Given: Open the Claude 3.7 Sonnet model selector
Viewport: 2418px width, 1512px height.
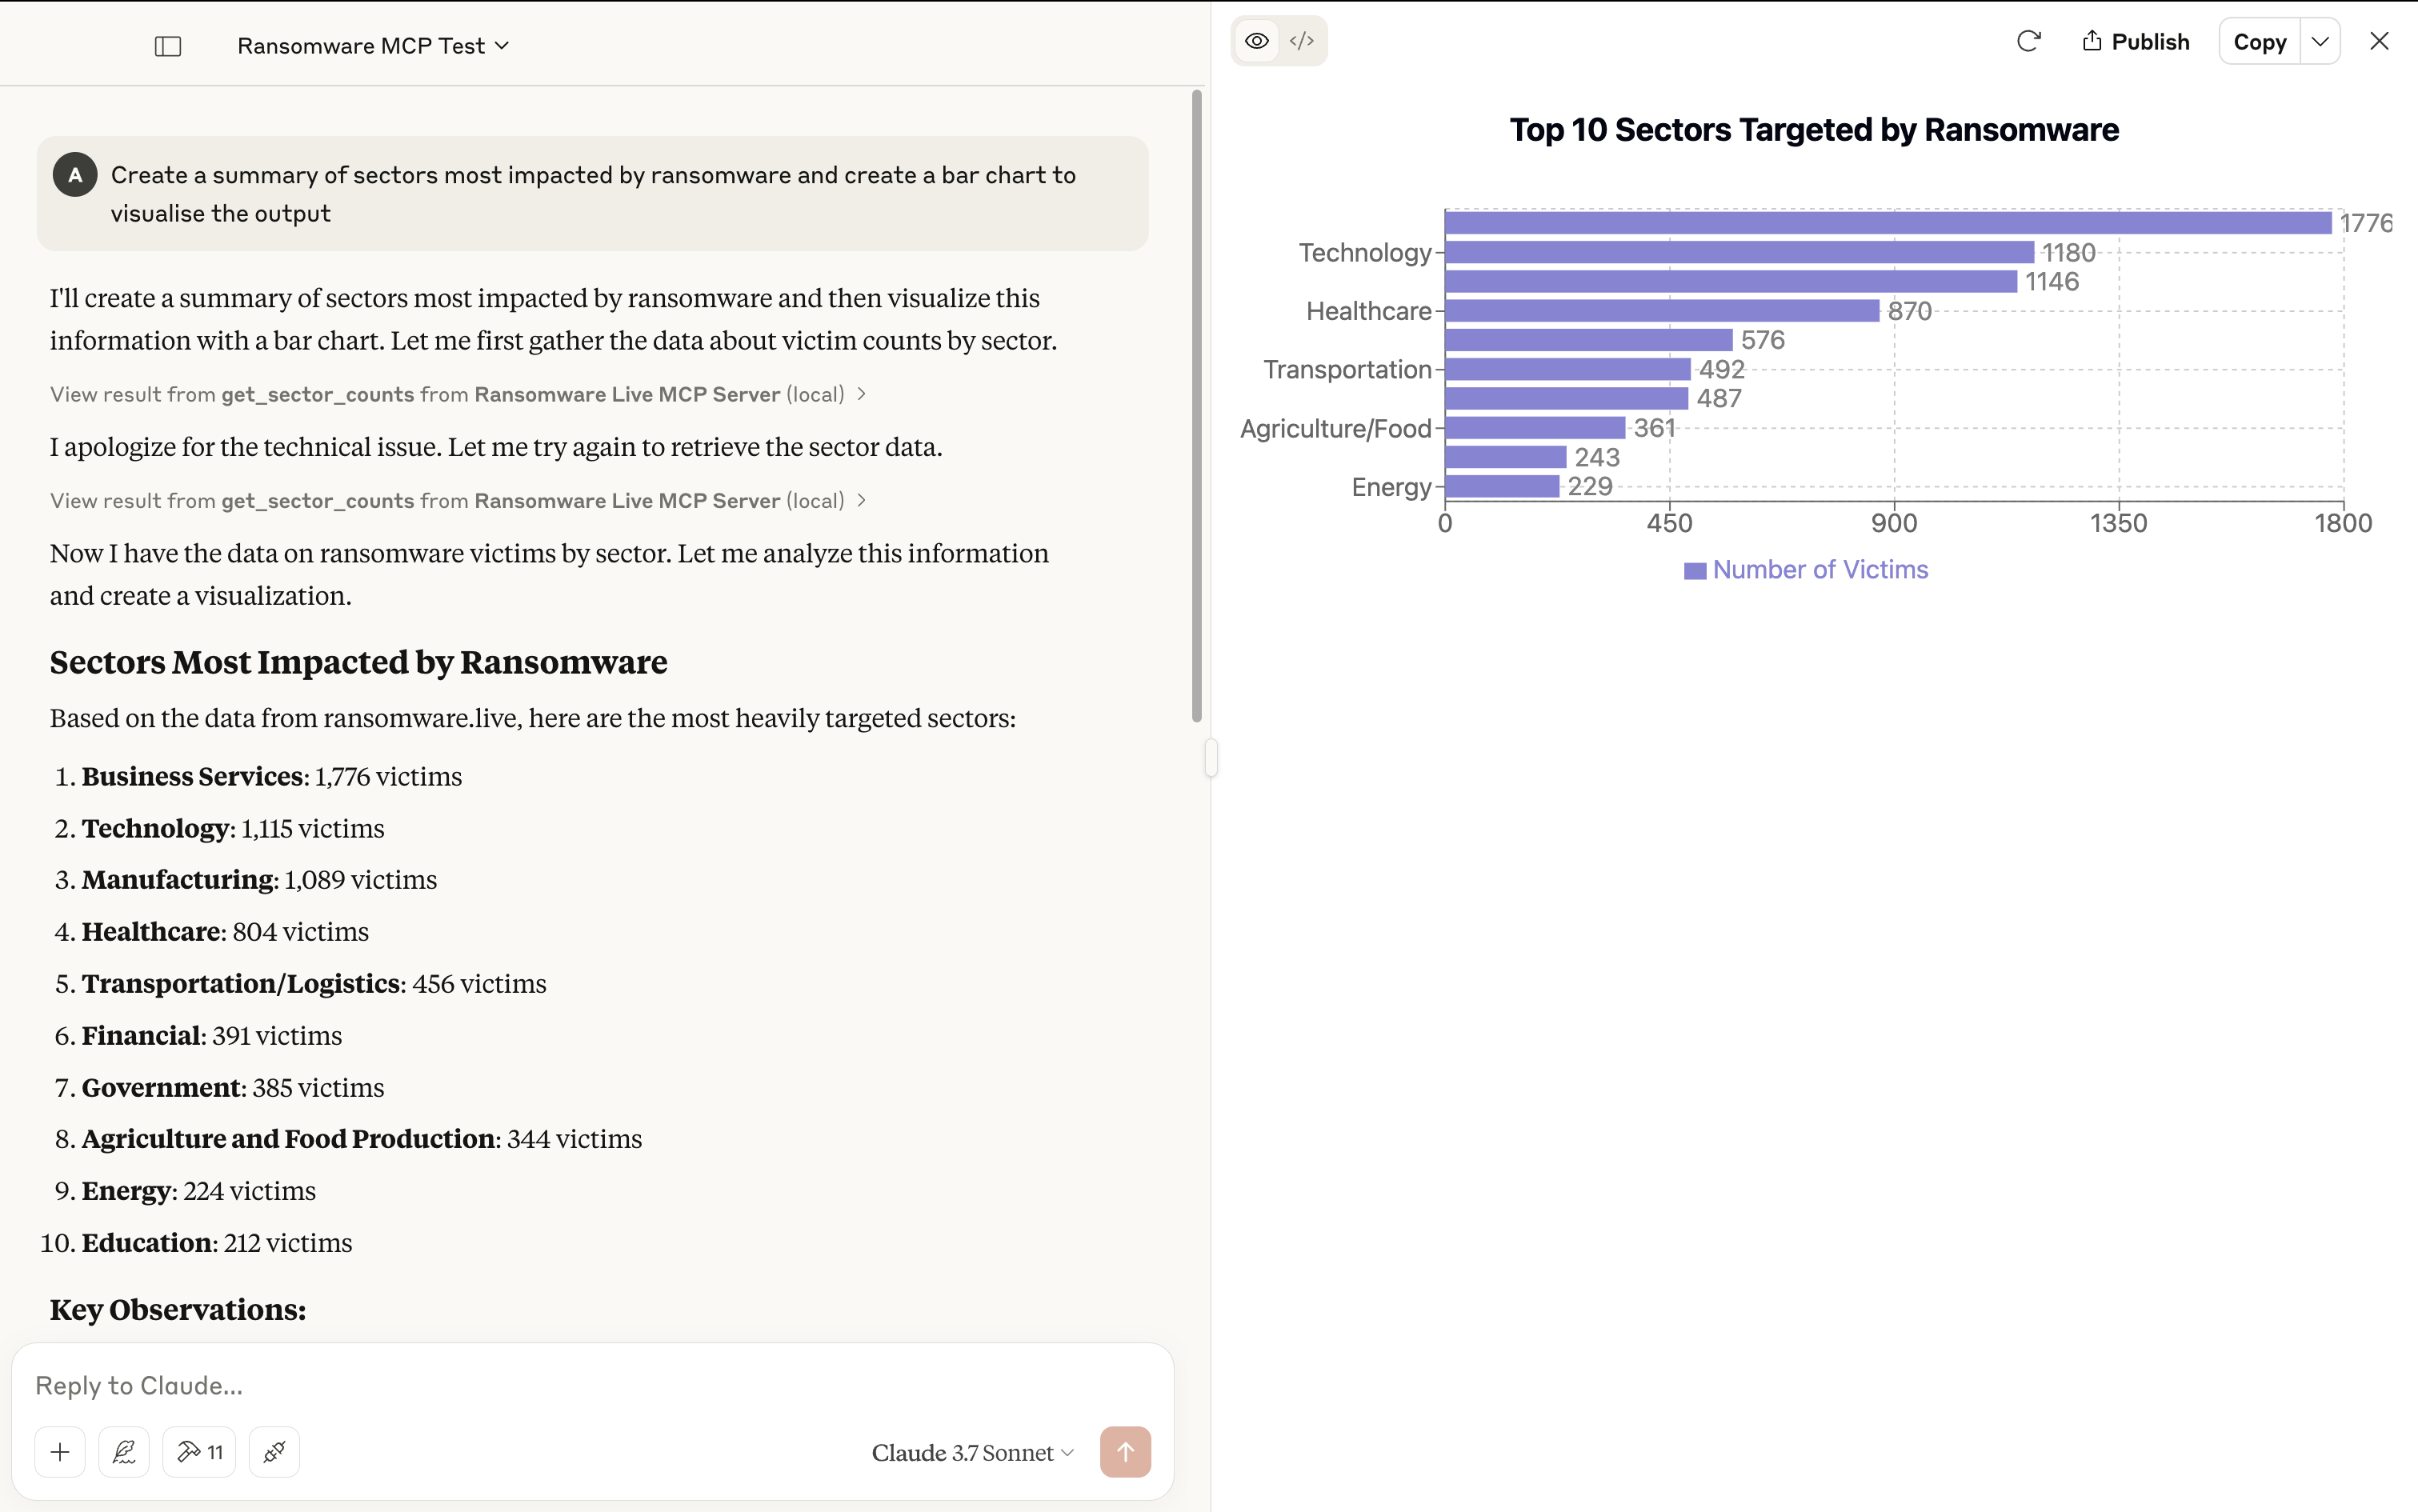Looking at the screenshot, I should coord(972,1452).
